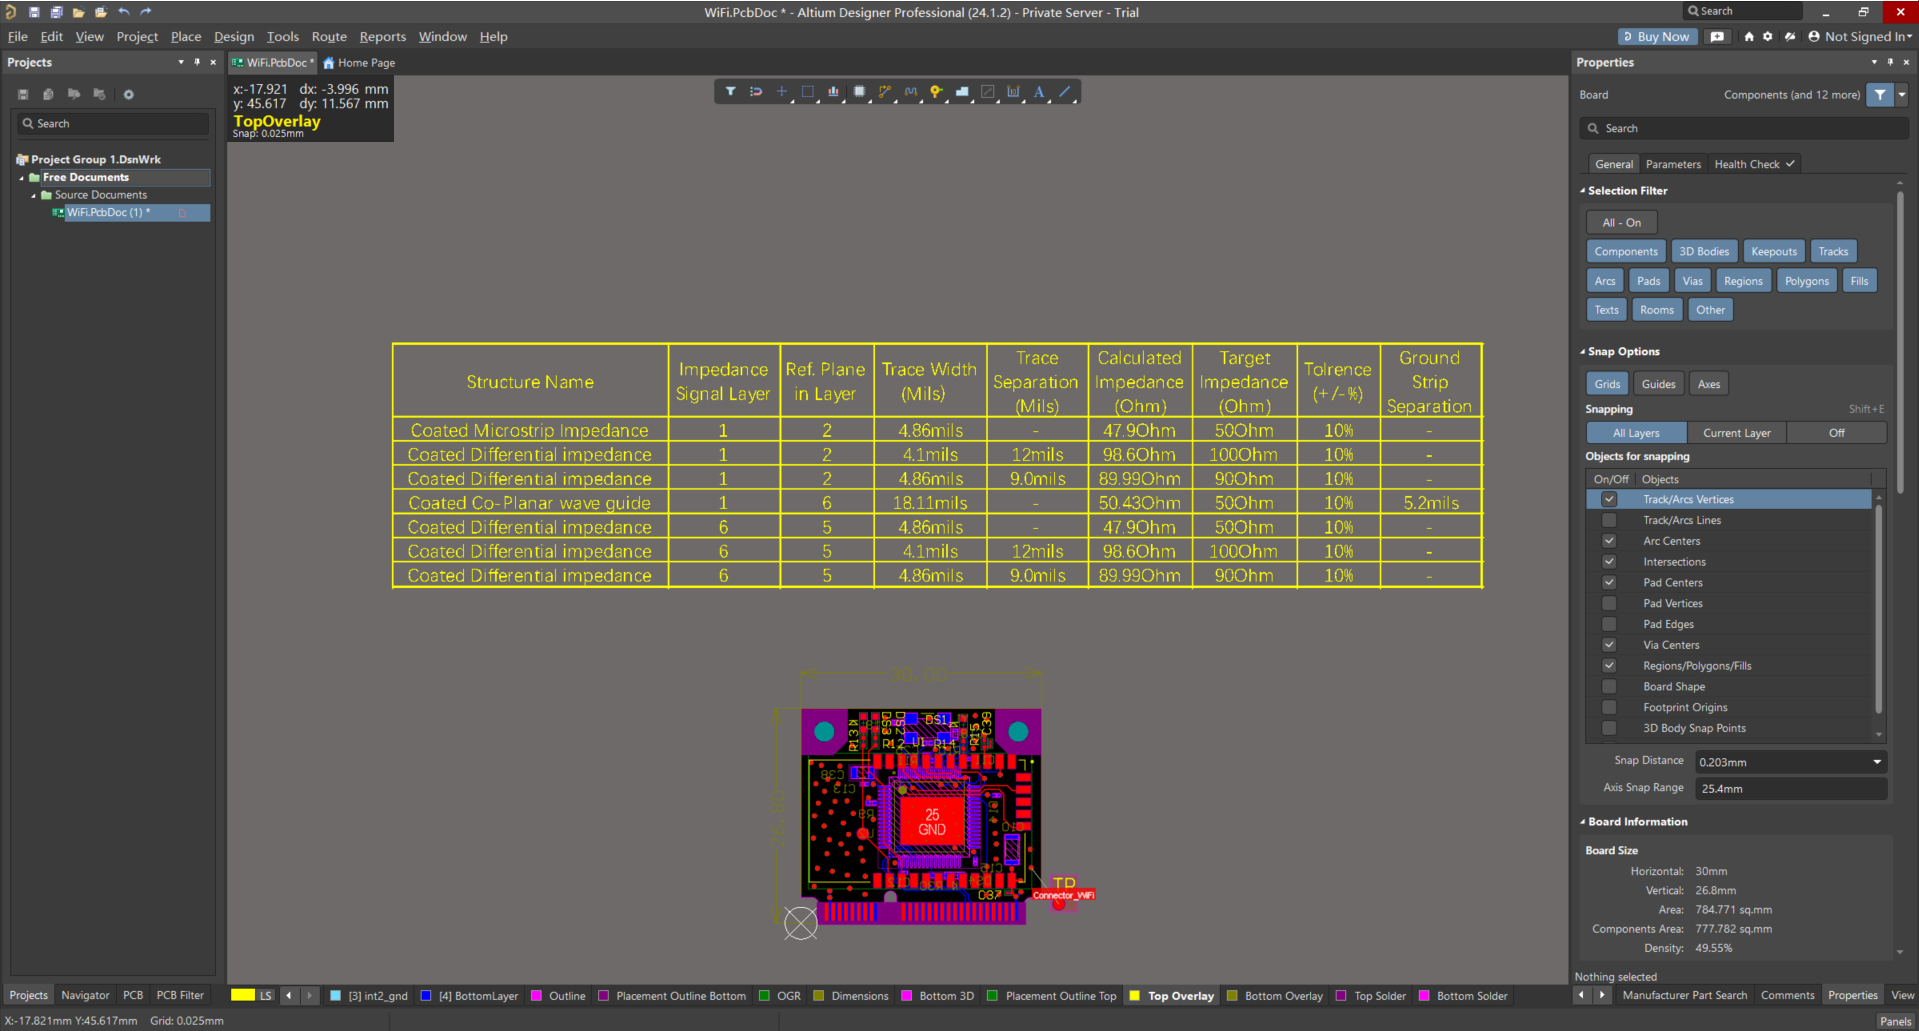Click the selection filter funnel in Active Bar
The width and height of the screenshot is (1919, 1031).
click(730, 92)
